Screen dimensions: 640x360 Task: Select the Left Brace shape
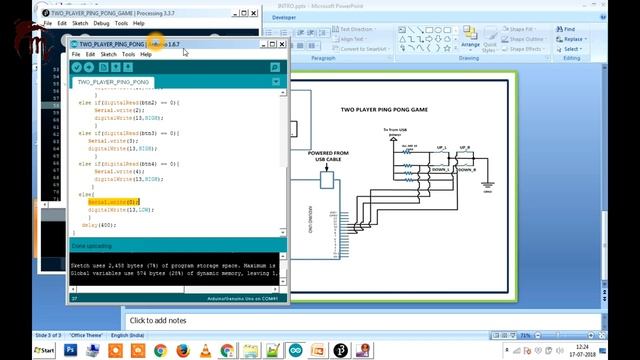pos(429,48)
